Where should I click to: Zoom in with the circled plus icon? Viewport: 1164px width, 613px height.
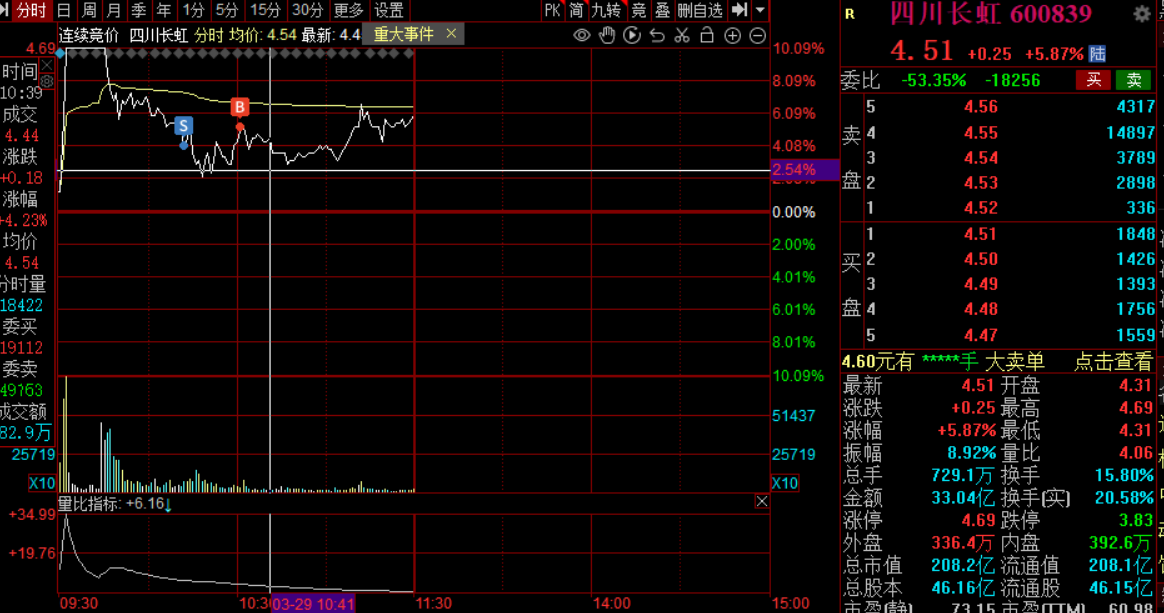click(732, 35)
